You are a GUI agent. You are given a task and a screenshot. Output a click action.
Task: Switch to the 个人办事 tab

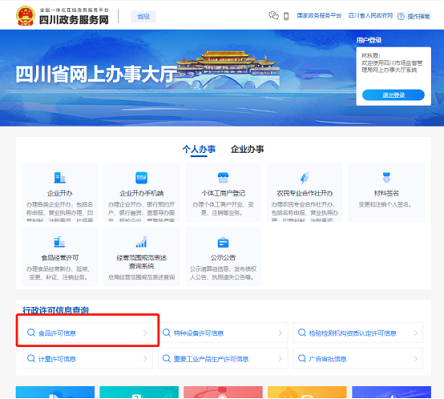click(199, 149)
